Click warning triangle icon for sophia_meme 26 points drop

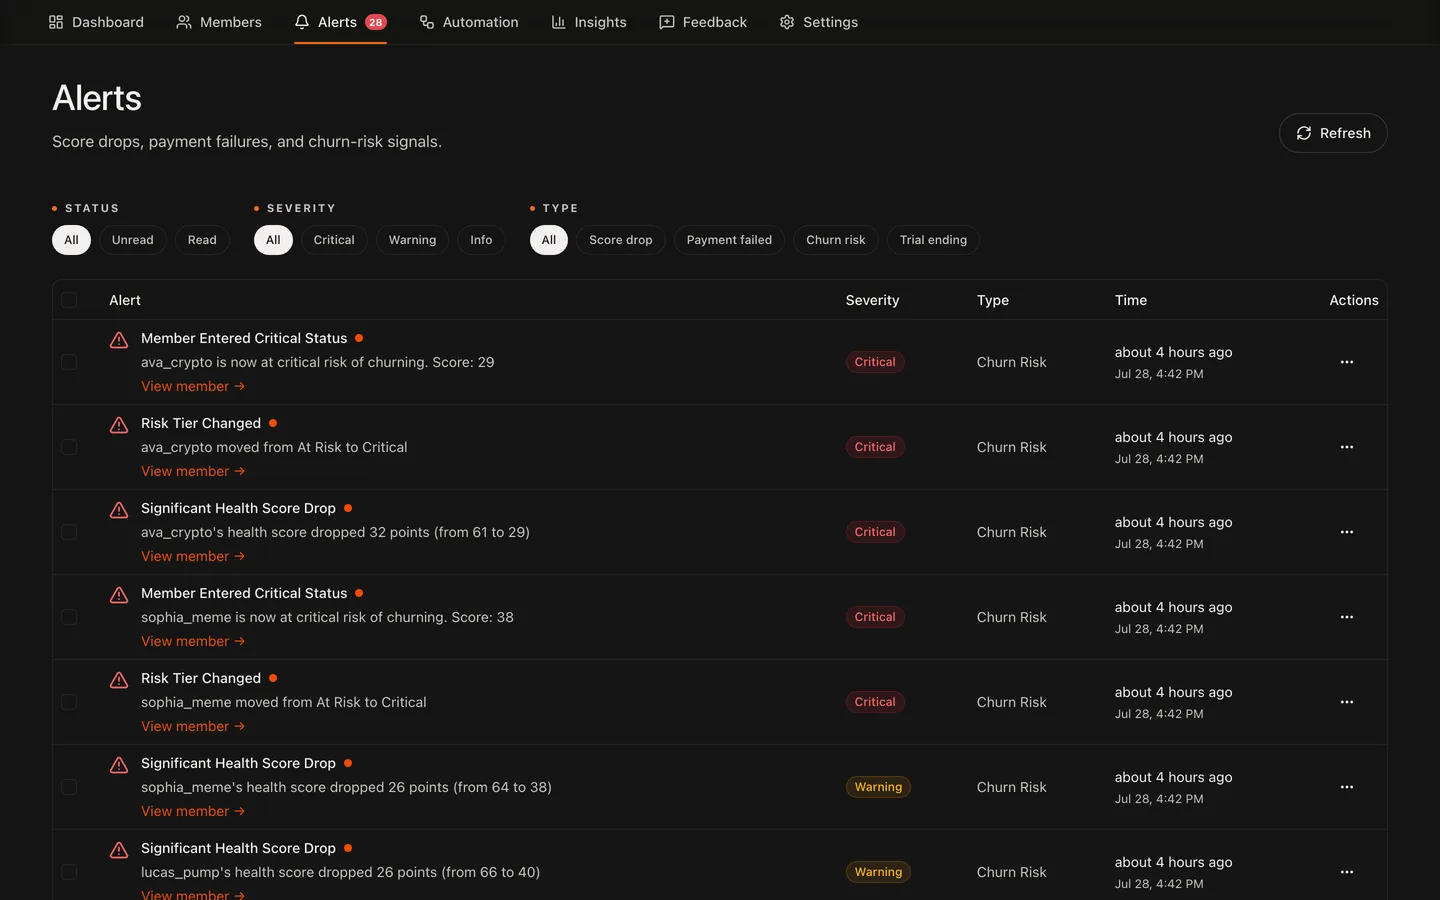tap(119, 765)
